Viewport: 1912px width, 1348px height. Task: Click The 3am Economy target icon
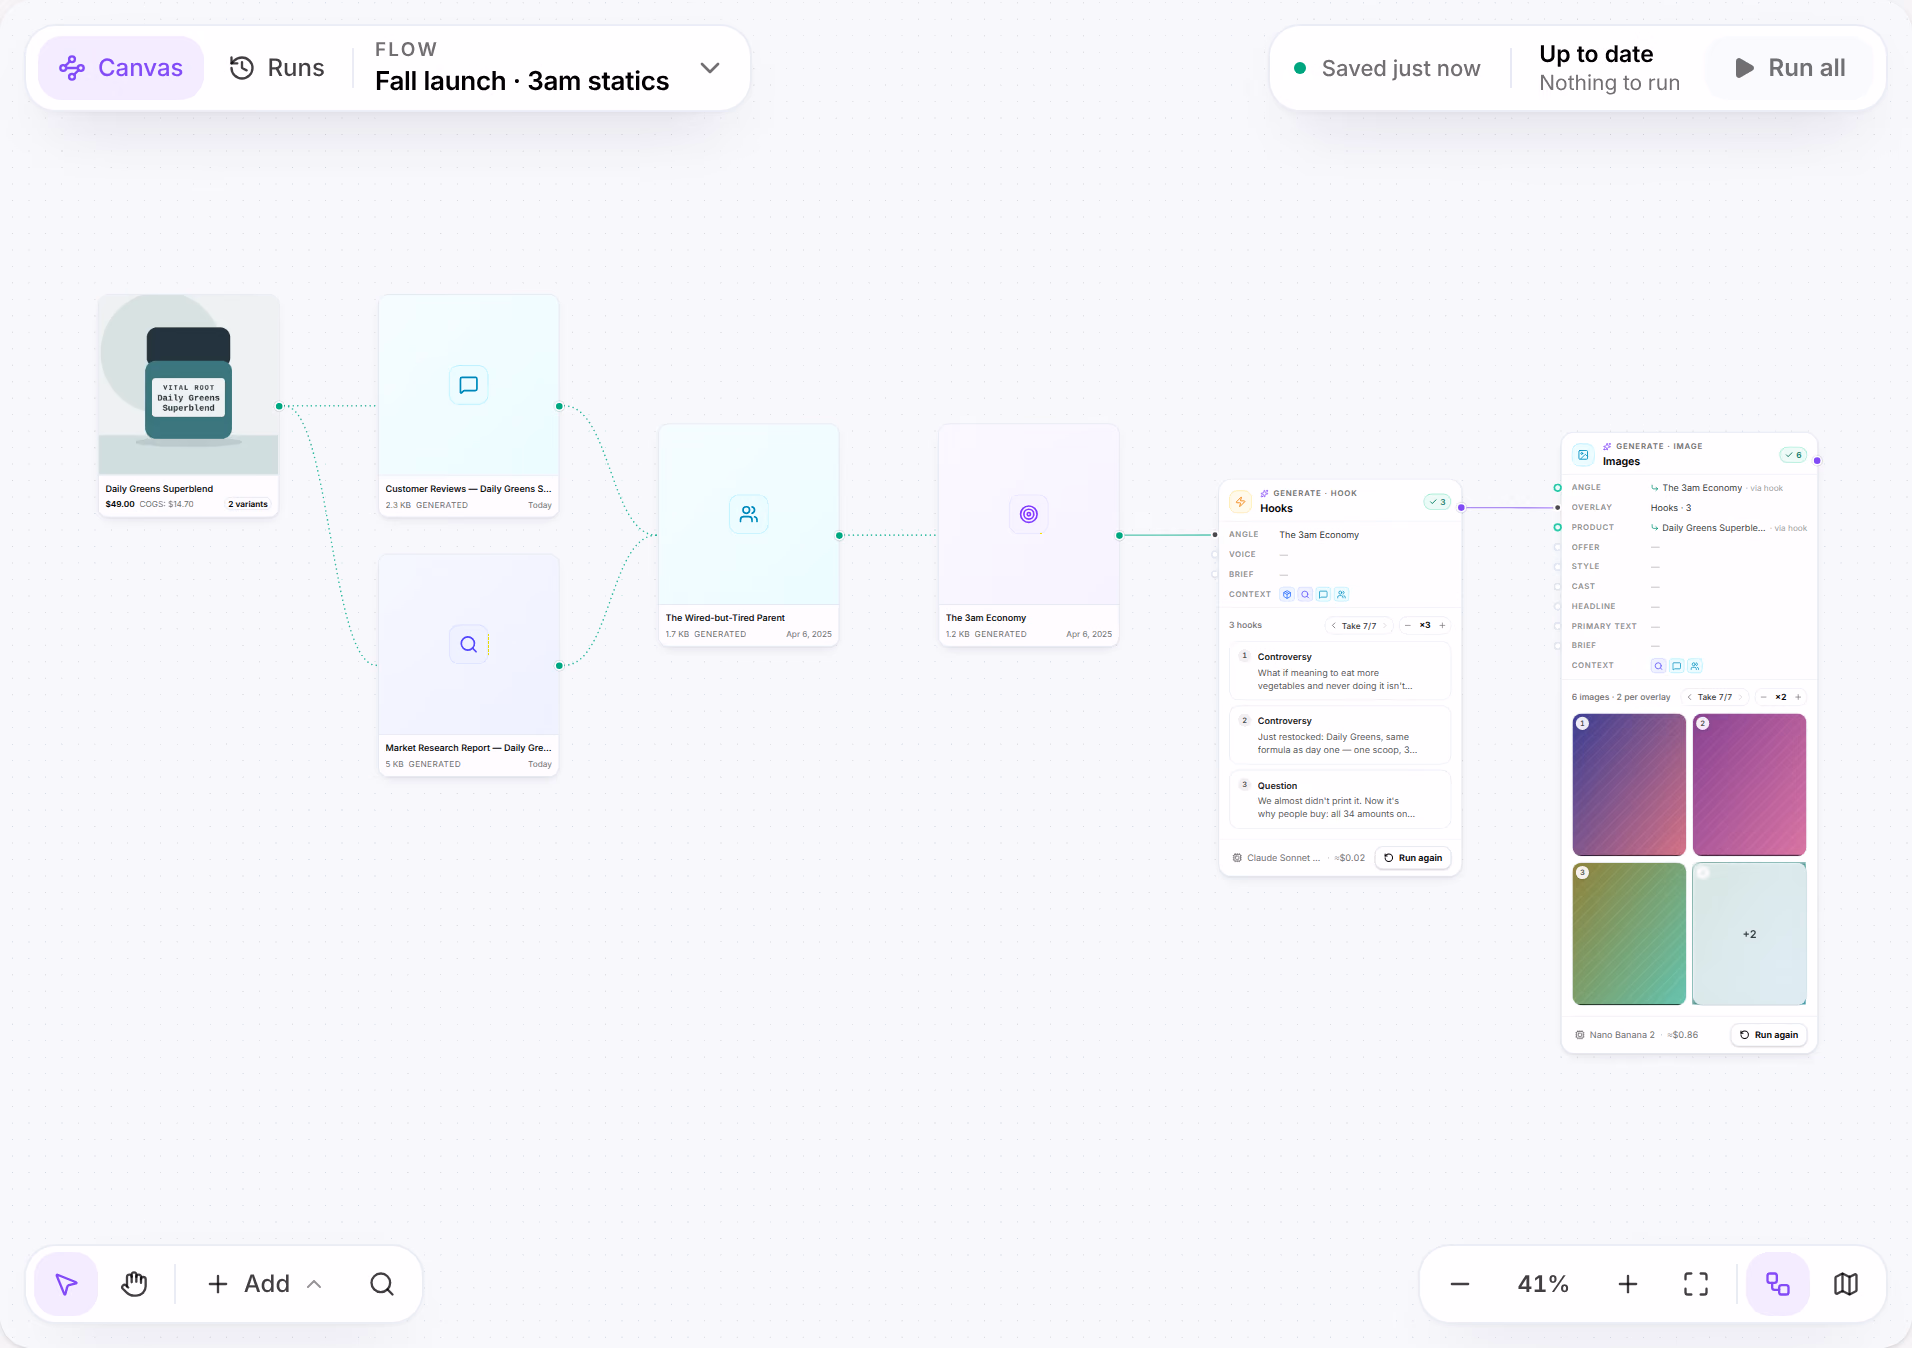click(x=1028, y=514)
